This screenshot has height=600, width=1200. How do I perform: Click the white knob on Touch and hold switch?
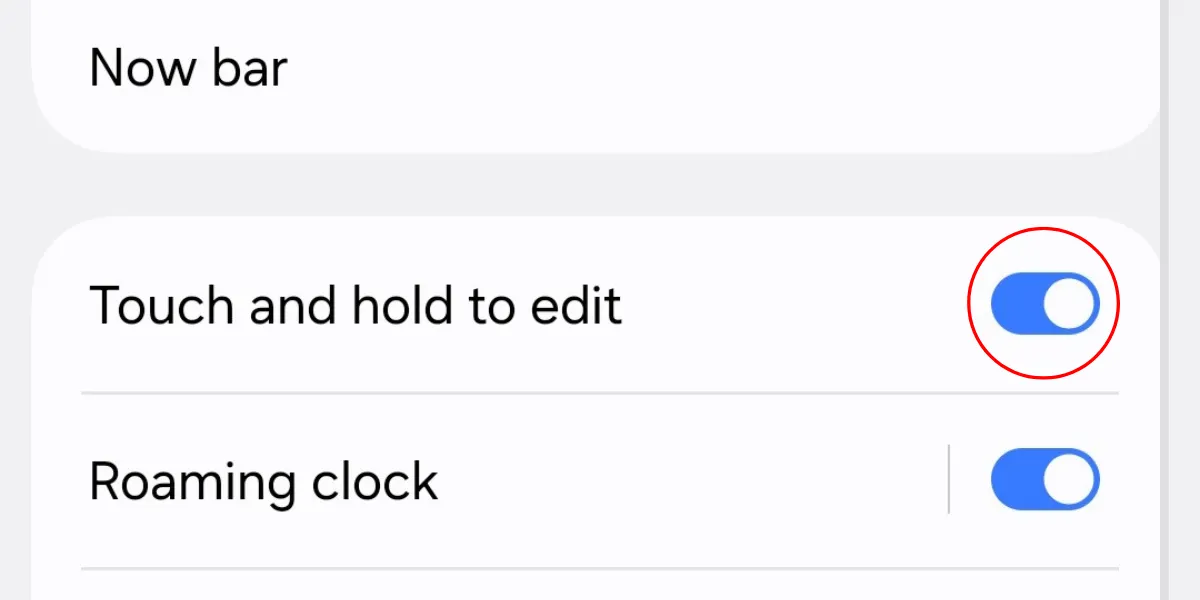point(1069,304)
